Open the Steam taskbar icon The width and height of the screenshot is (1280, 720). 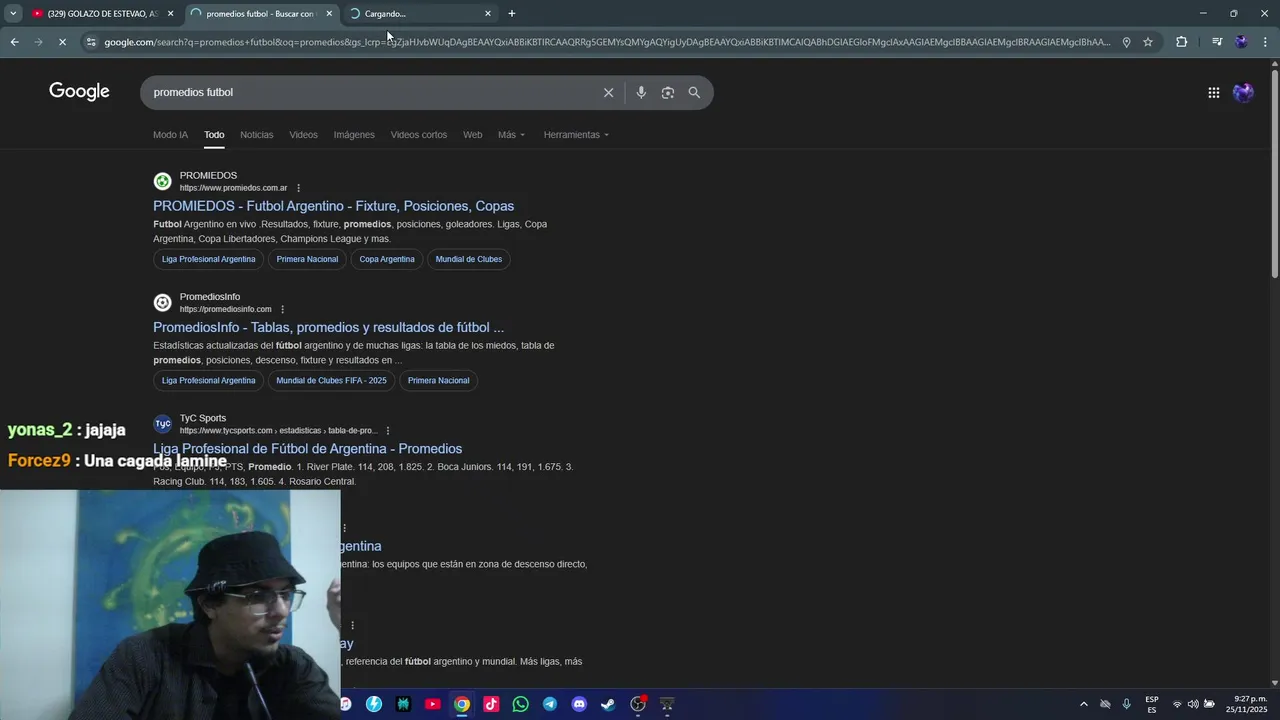tap(608, 704)
